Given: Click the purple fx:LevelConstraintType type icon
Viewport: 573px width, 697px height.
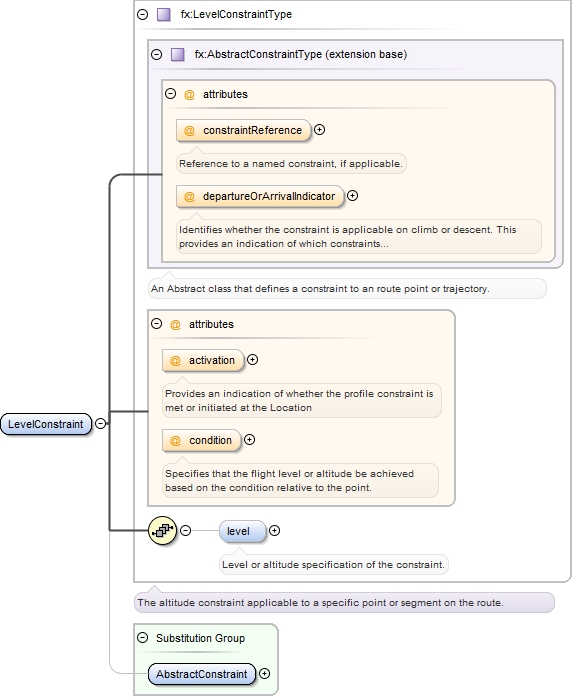Looking at the screenshot, I should [x=164, y=15].
